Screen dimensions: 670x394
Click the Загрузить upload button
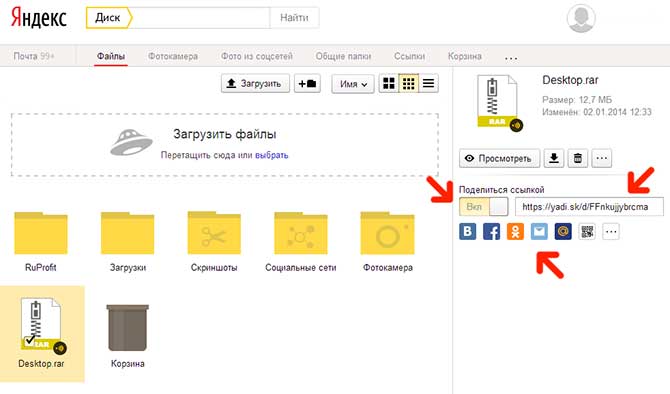pos(255,83)
